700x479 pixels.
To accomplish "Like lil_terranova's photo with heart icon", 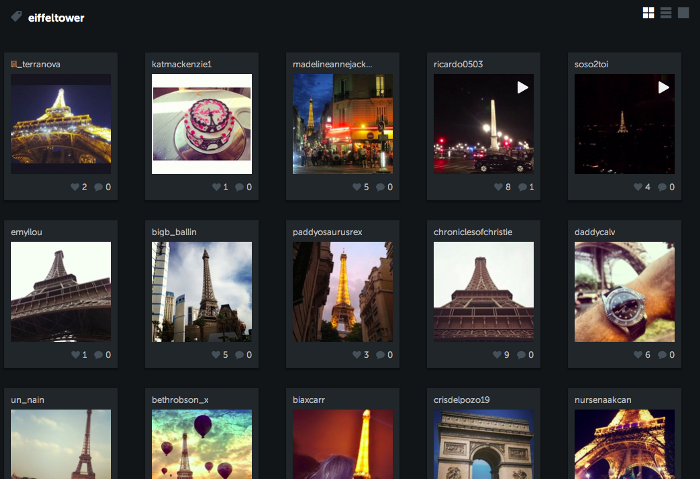I will coord(75,187).
